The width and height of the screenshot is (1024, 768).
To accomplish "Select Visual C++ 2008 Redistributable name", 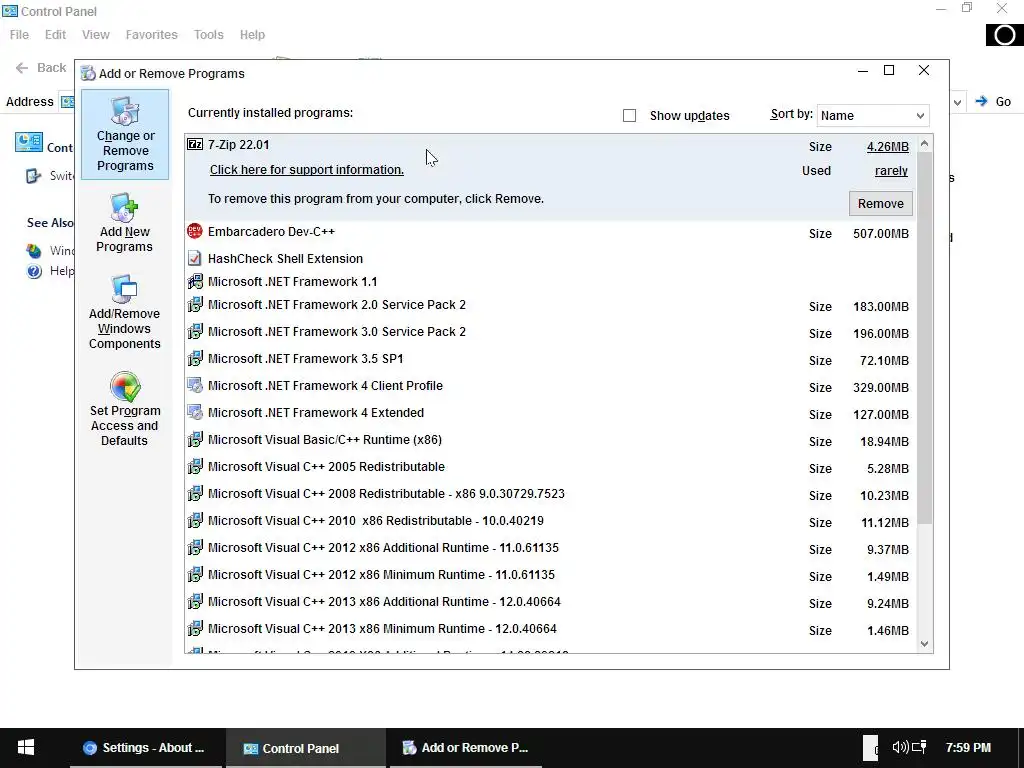I will (x=386, y=494).
